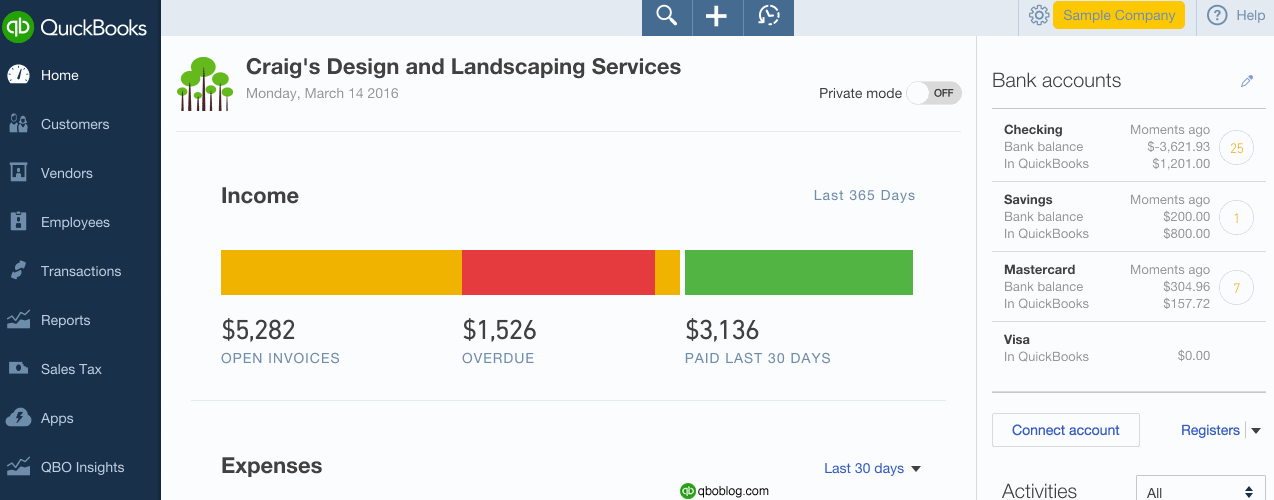Open Reports from the sidebar
Viewport: 1274px width, 500px height.
[66, 320]
